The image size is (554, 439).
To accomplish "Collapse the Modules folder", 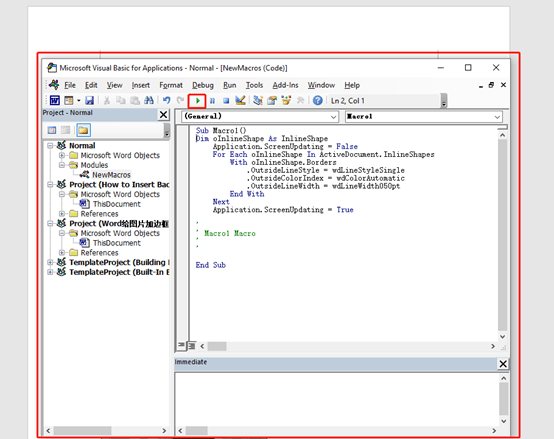I will (x=62, y=165).
